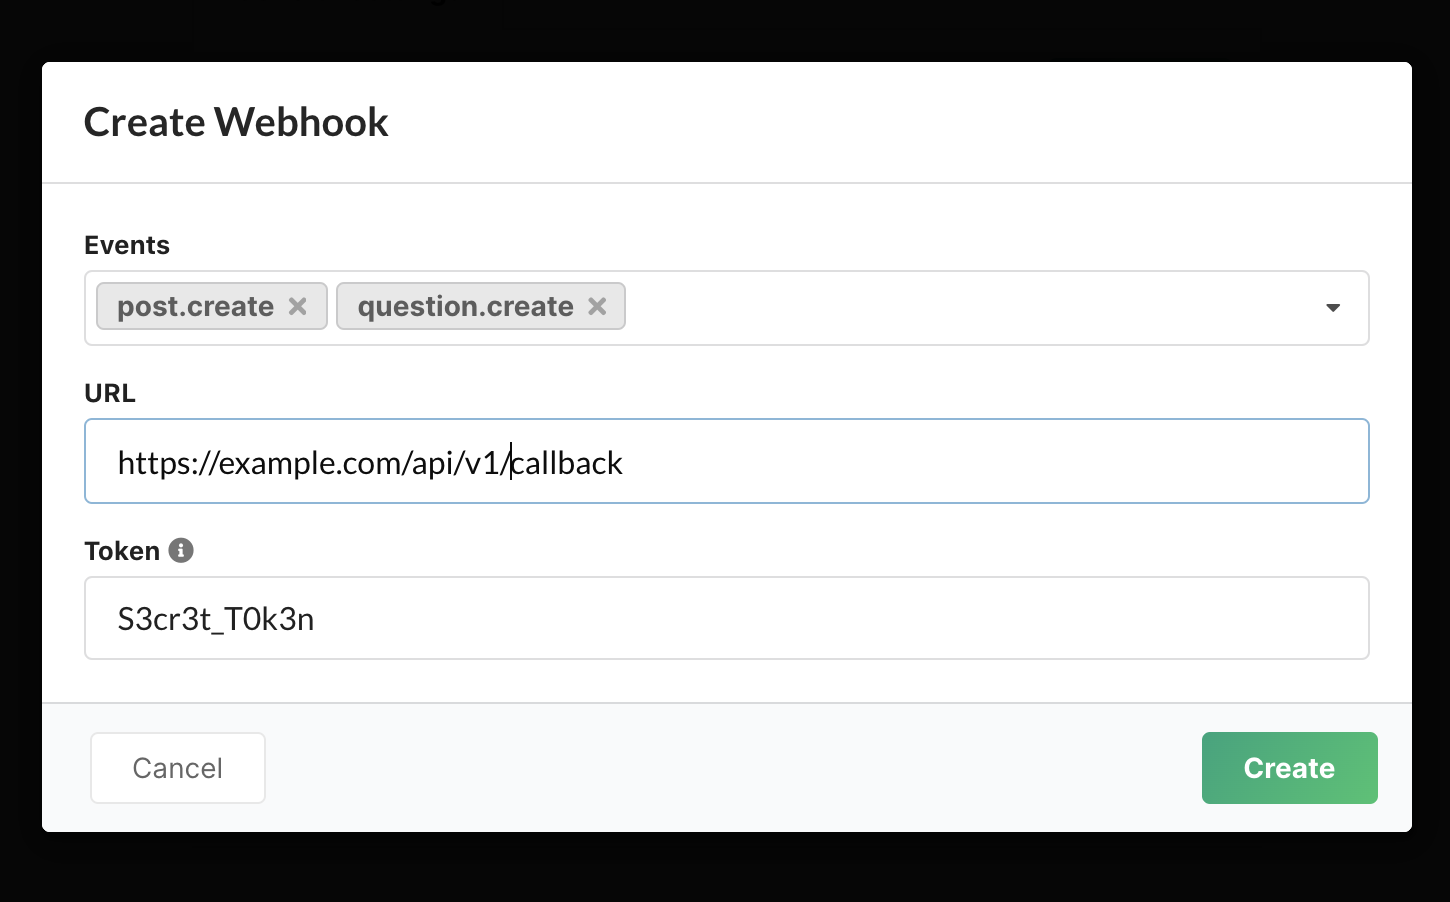Image resolution: width=1450 pixels, height=902 pixels.
Task: Click the Token field label
Action: click(x=122, y=551)
